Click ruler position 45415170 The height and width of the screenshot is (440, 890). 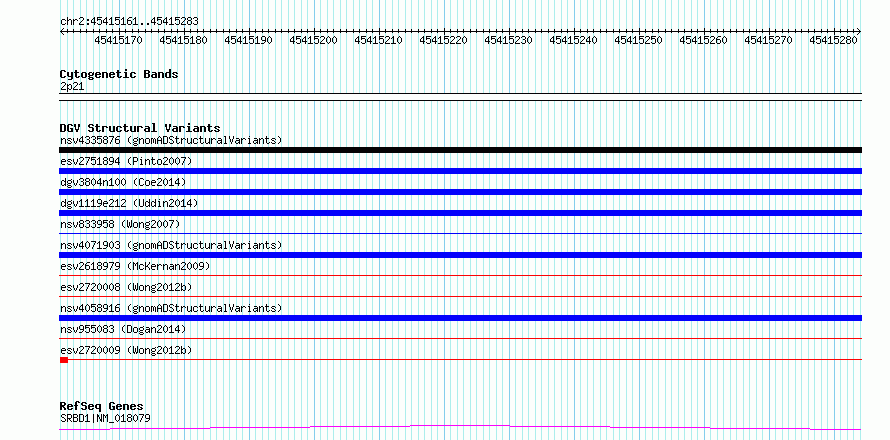tap(118, 40)
